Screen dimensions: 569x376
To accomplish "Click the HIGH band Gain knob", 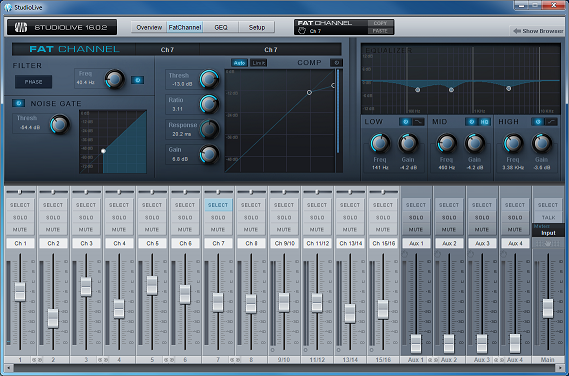I will point(541,143).
